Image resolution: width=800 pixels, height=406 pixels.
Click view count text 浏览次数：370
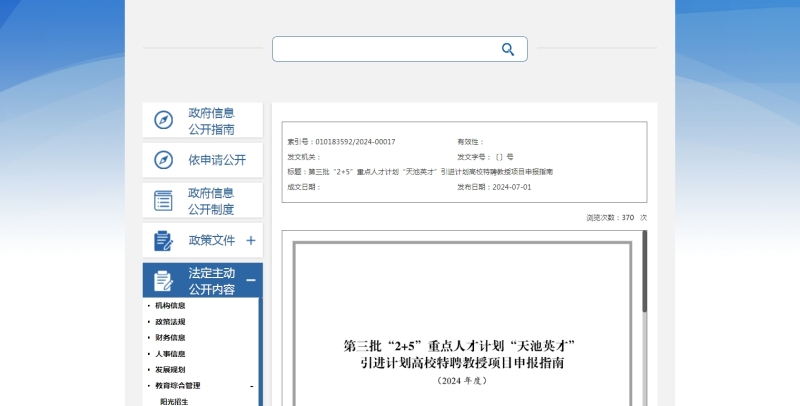[x=610, y=218]
